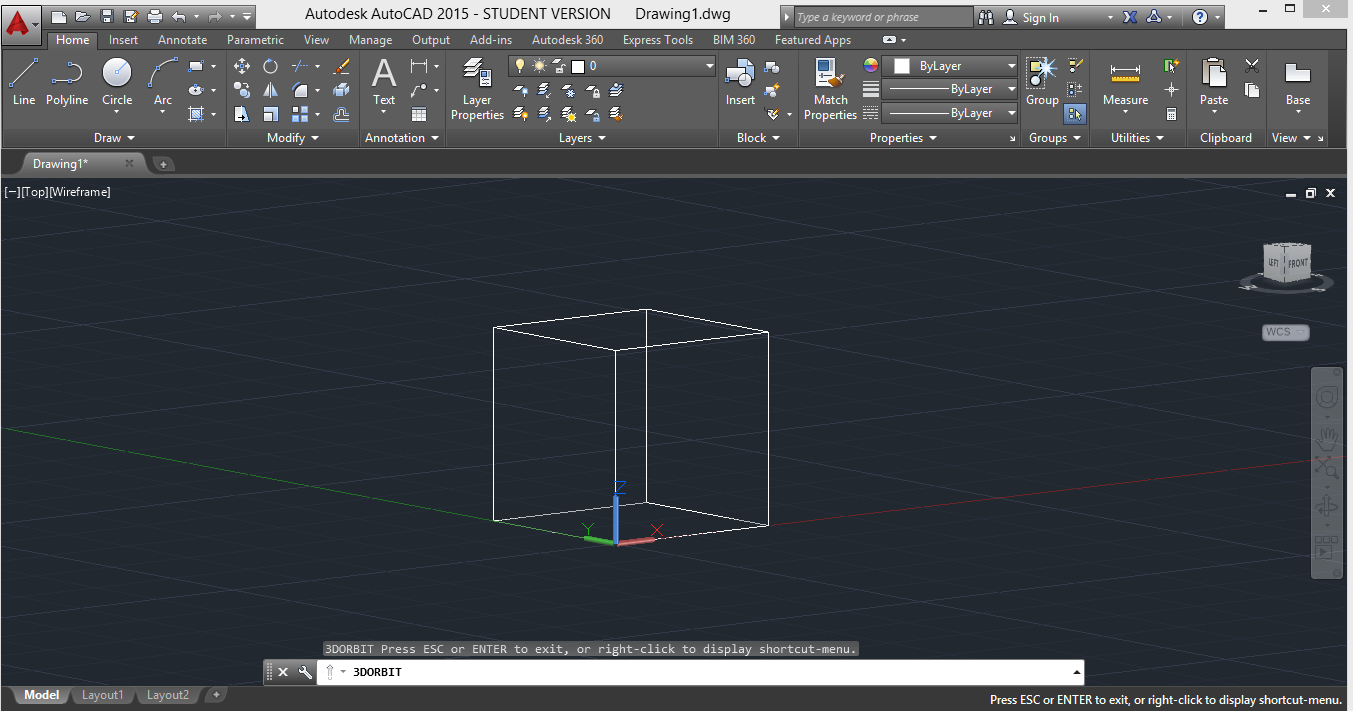Toggle ribbon minimize state button
The height and width of the screenshot is (711, 1353).
point(889,40)
